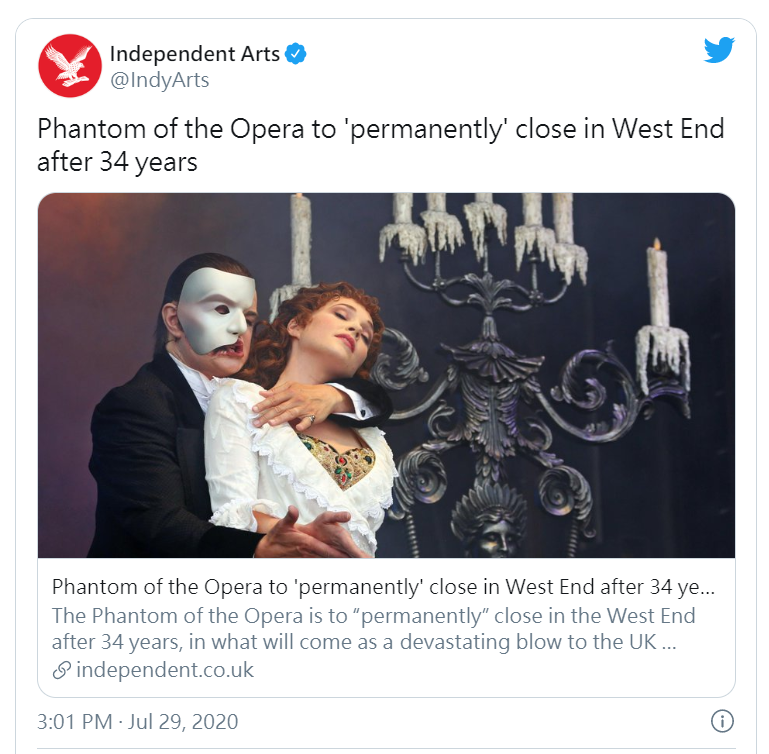Click the independent.co.uk domain link
Screen dimensions: 769x754
(165, 670)
